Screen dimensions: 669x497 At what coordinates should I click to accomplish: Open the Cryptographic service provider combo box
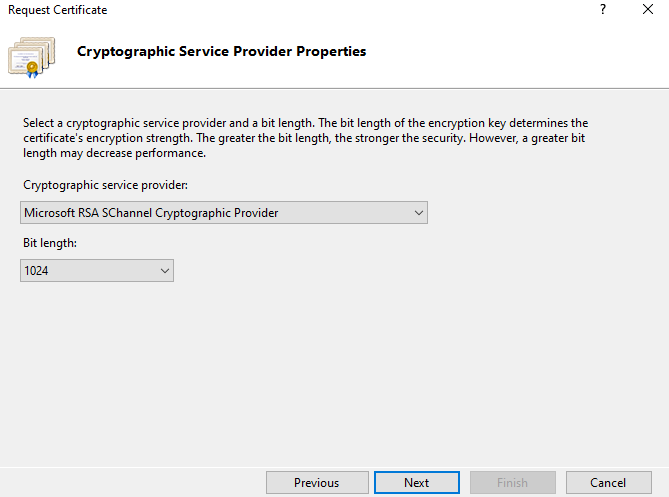click(x=223, y=212)
